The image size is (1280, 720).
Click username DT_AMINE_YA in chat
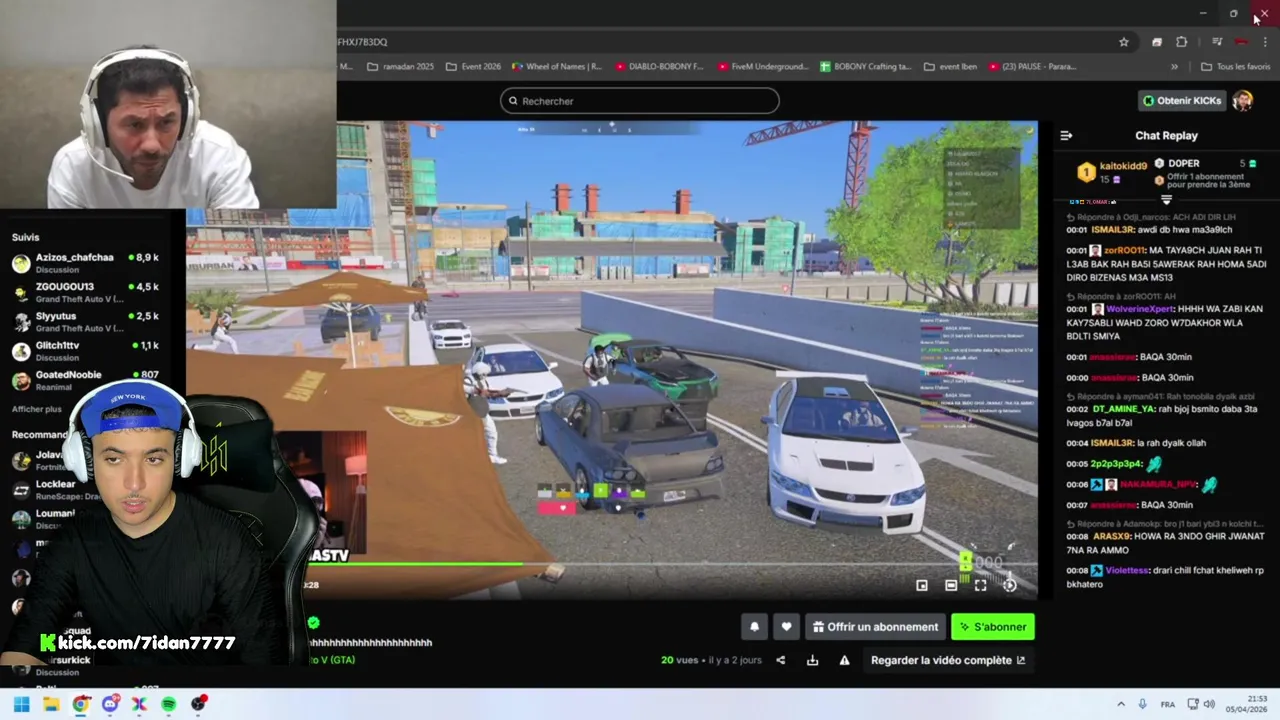click(x=1124, y=409)
